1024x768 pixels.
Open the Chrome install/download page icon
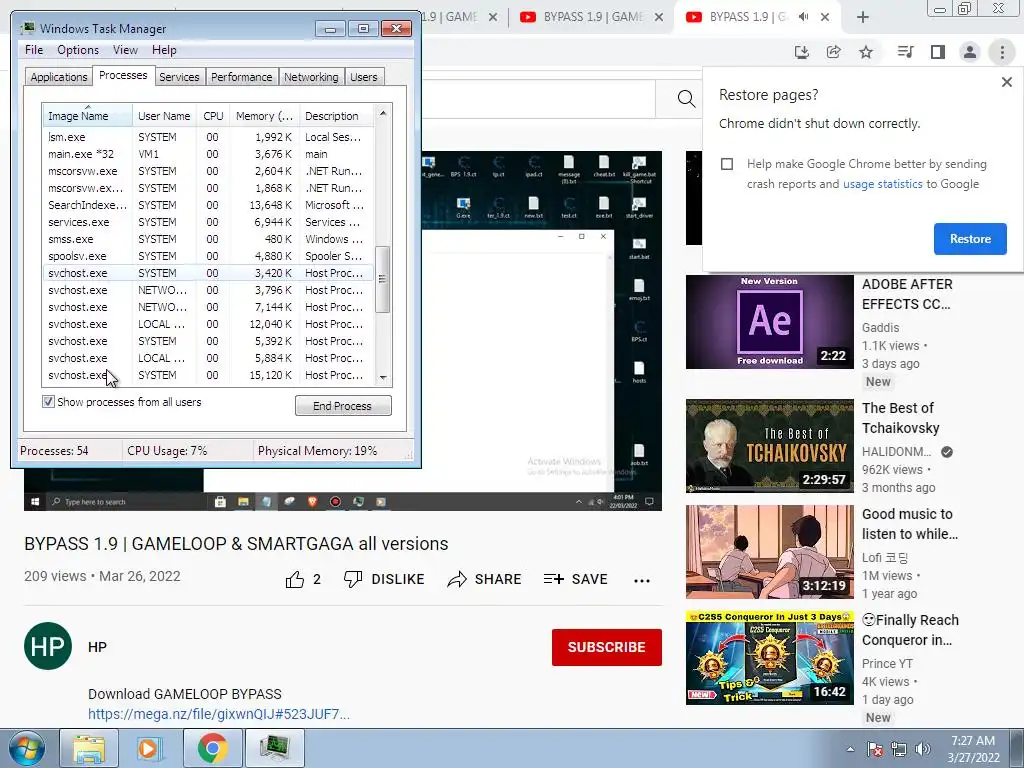801,52
